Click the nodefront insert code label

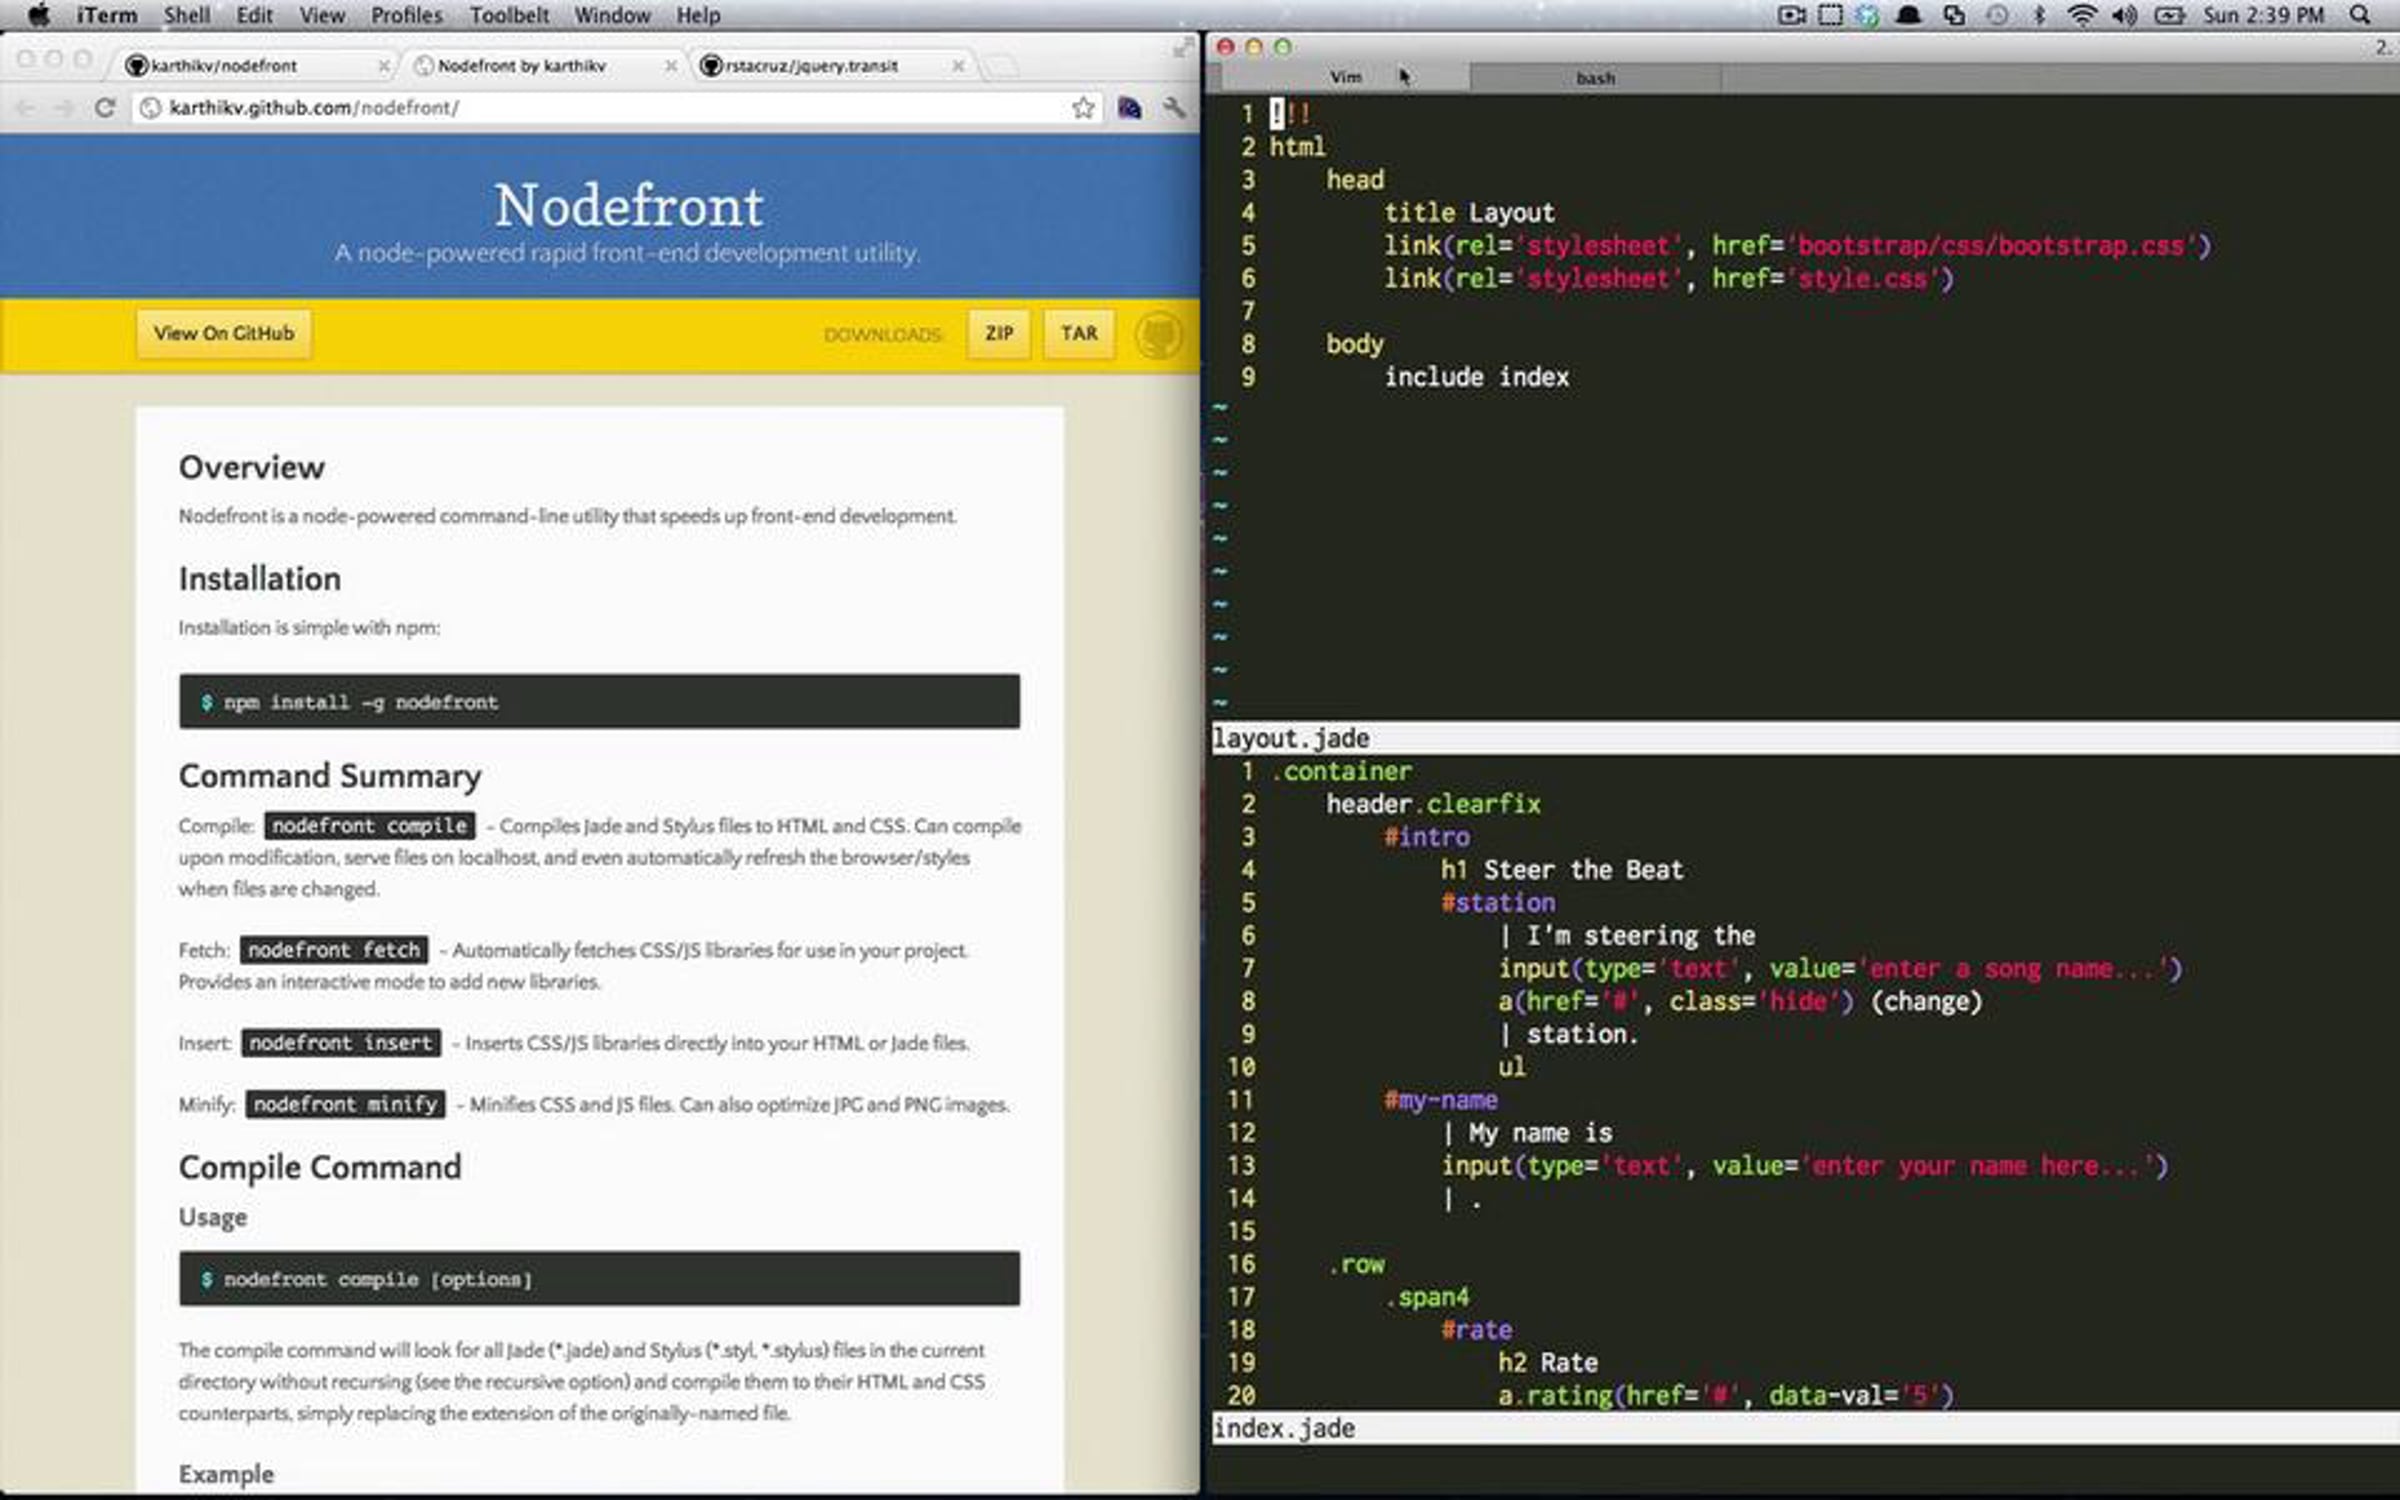[x=341, y=1043]
